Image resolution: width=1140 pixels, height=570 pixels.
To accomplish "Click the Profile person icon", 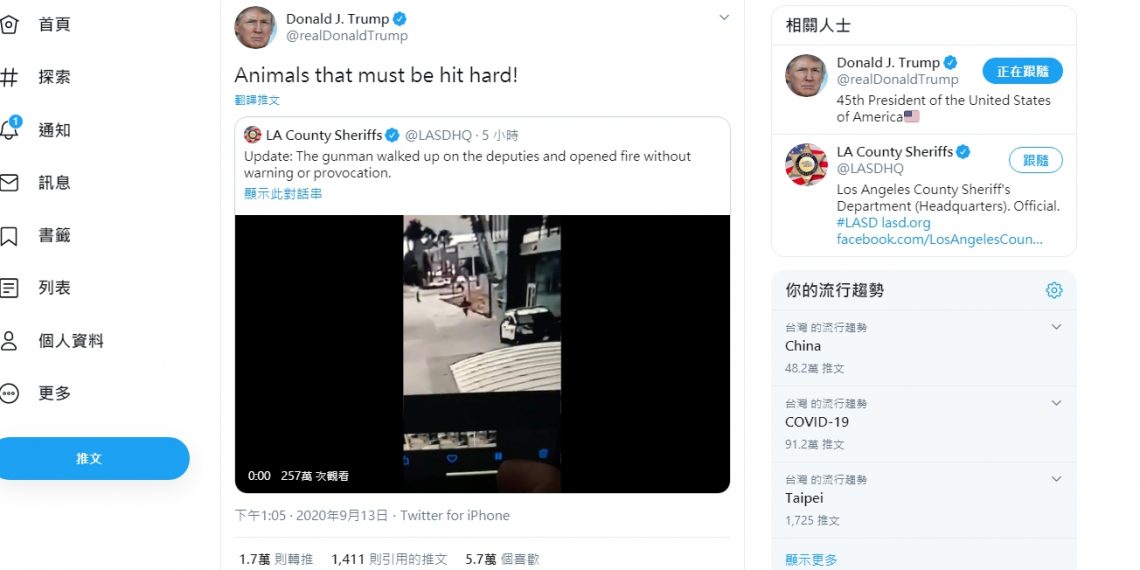I will point(8,341).
